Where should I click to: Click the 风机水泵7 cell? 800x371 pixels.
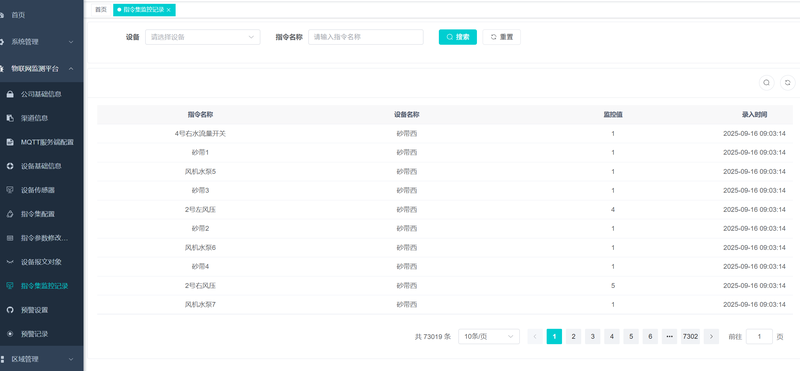pos(201,305)
